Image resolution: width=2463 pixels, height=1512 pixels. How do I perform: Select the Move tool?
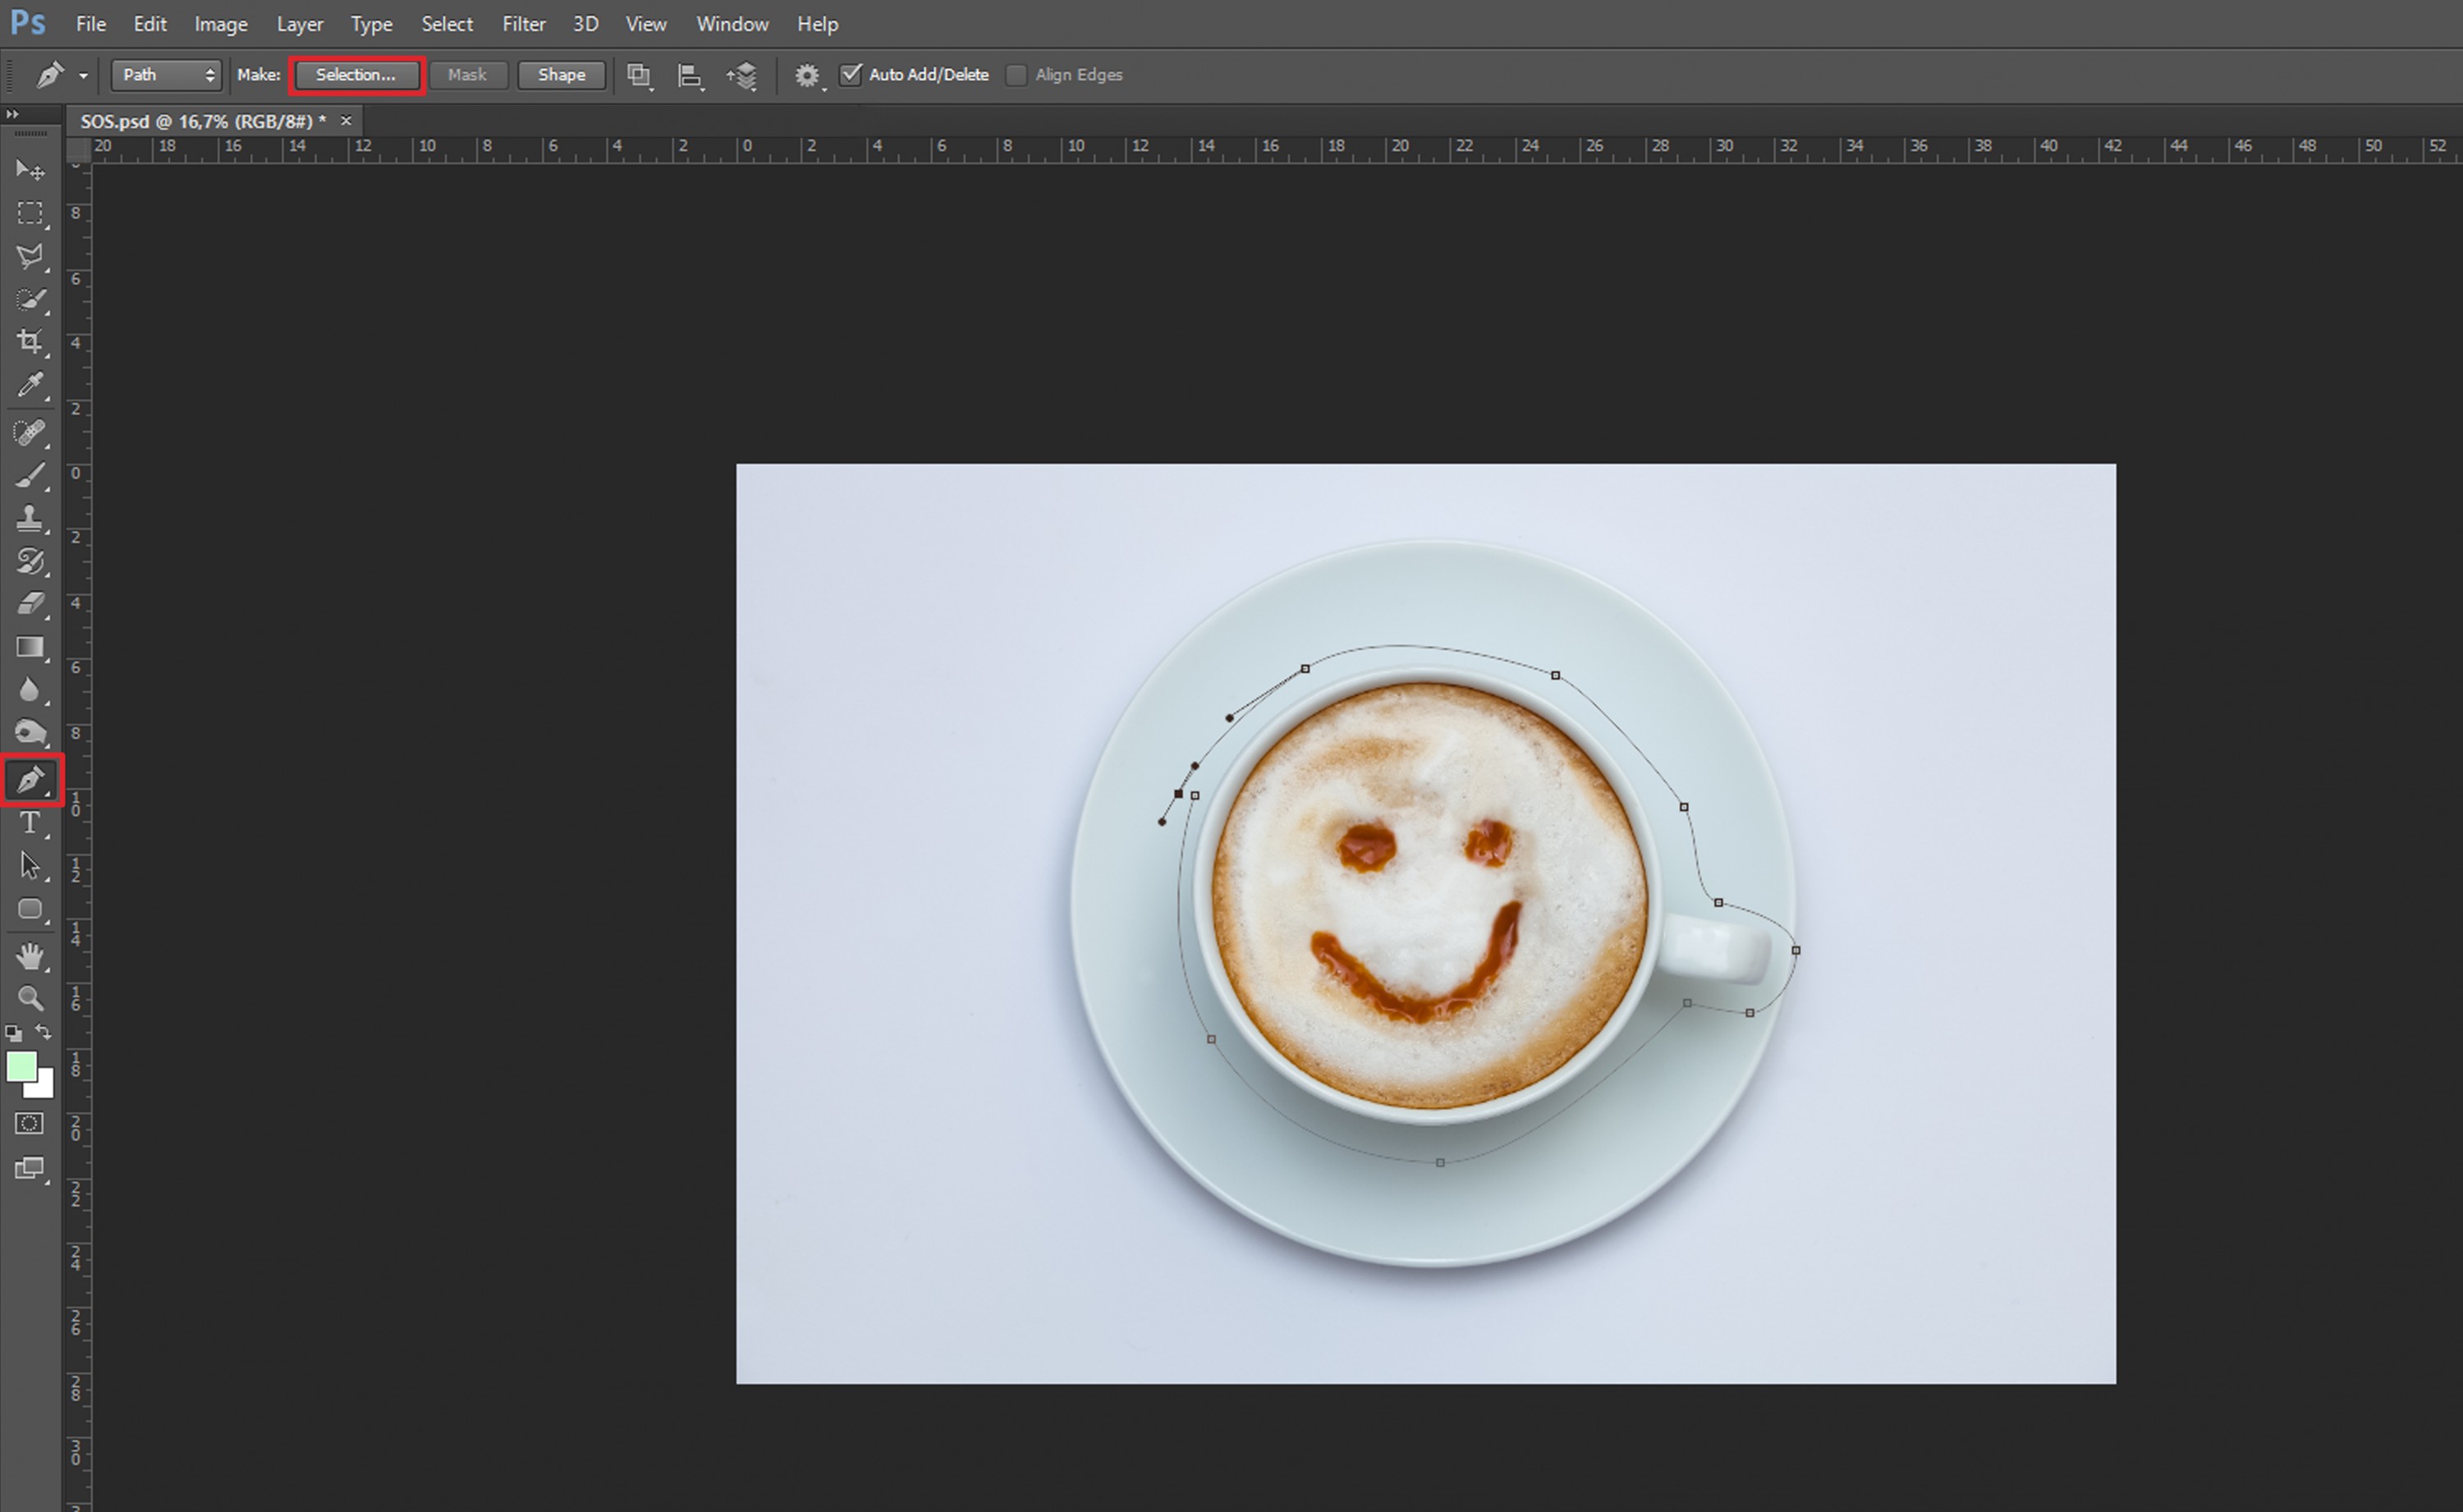click(30, 170)
